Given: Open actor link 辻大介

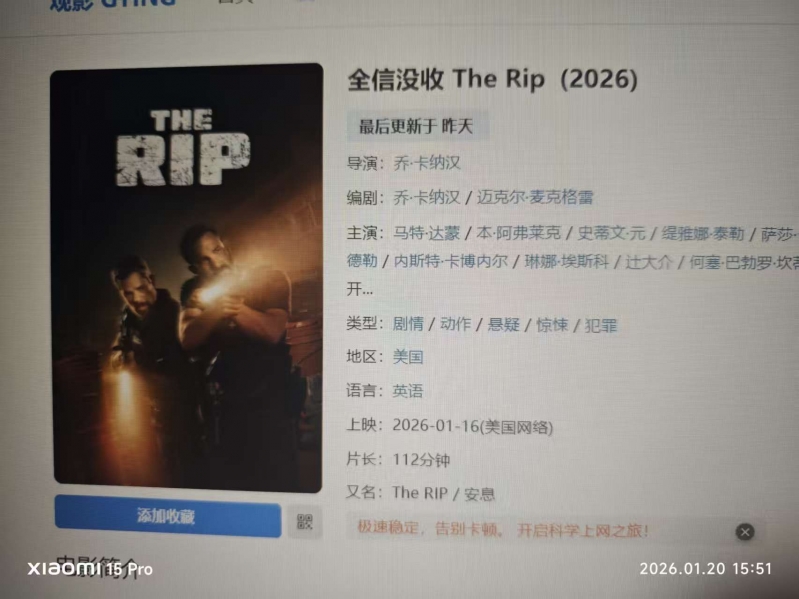Looking at the screenshot, I should [649, 262].
